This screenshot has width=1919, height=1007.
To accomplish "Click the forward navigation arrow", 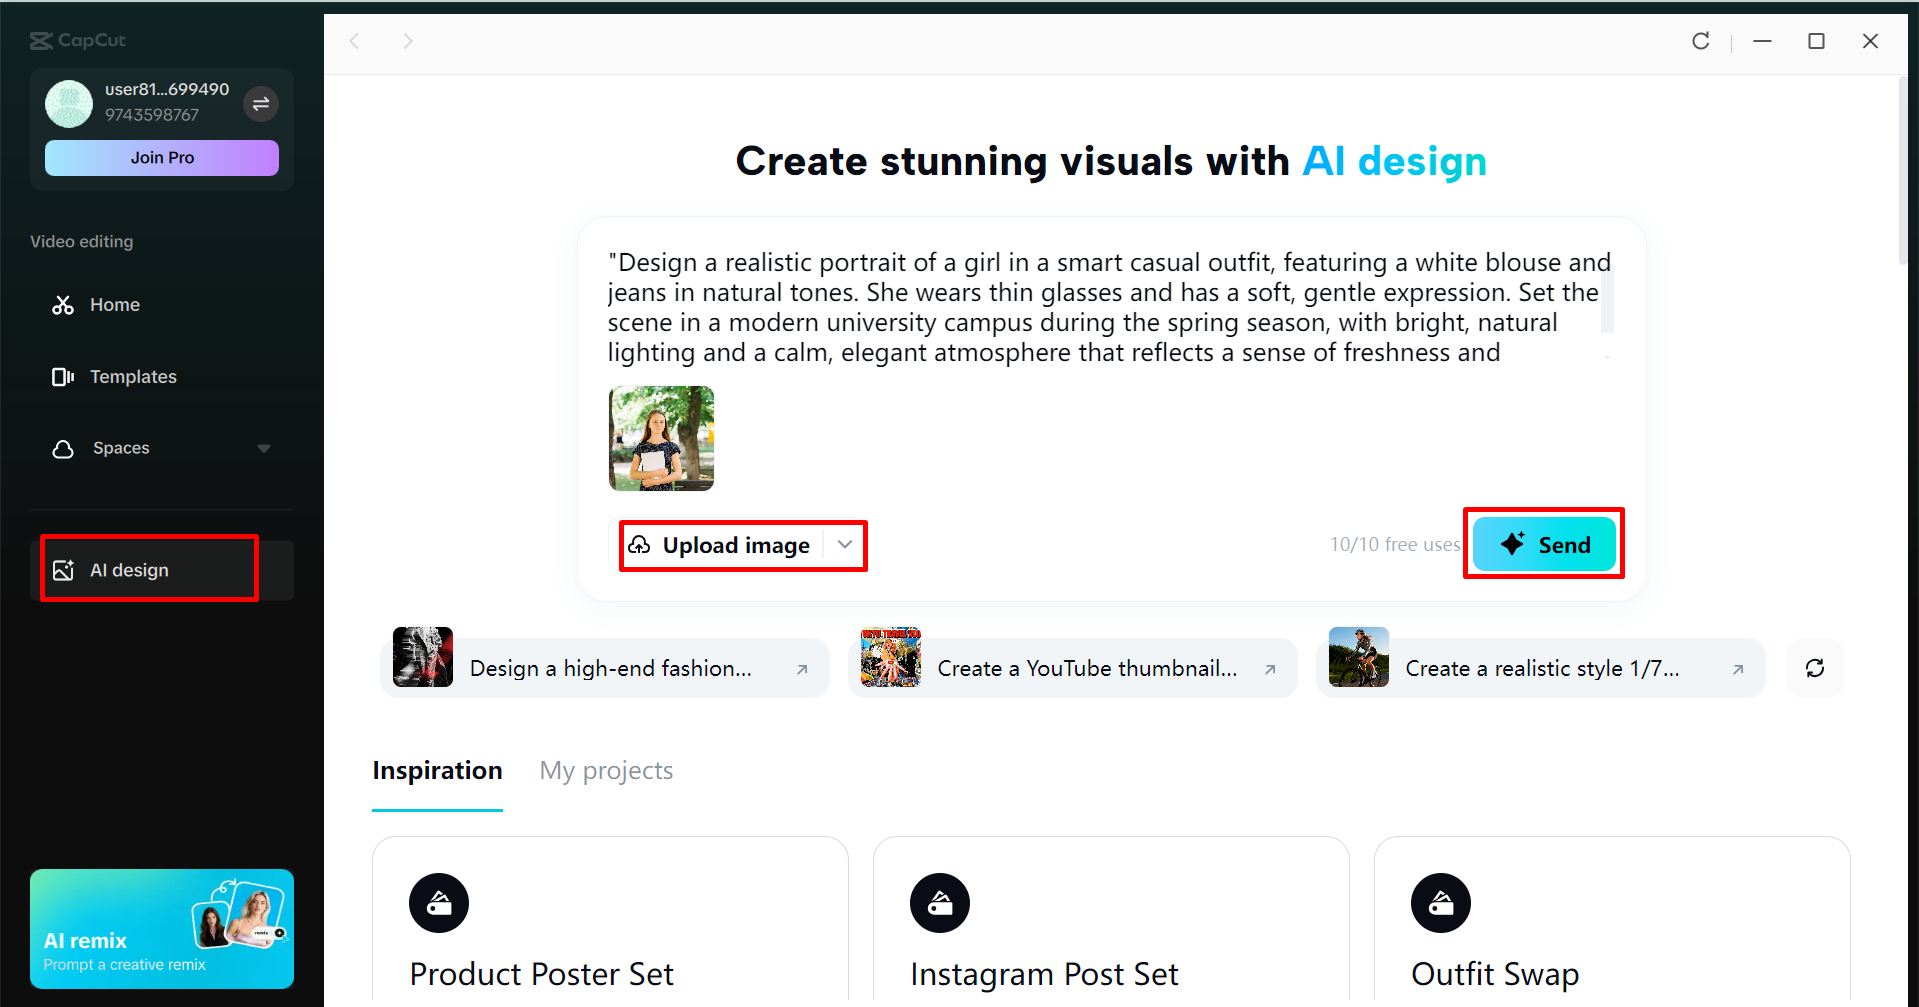I will pyautogui.click(x=407, y=41).
